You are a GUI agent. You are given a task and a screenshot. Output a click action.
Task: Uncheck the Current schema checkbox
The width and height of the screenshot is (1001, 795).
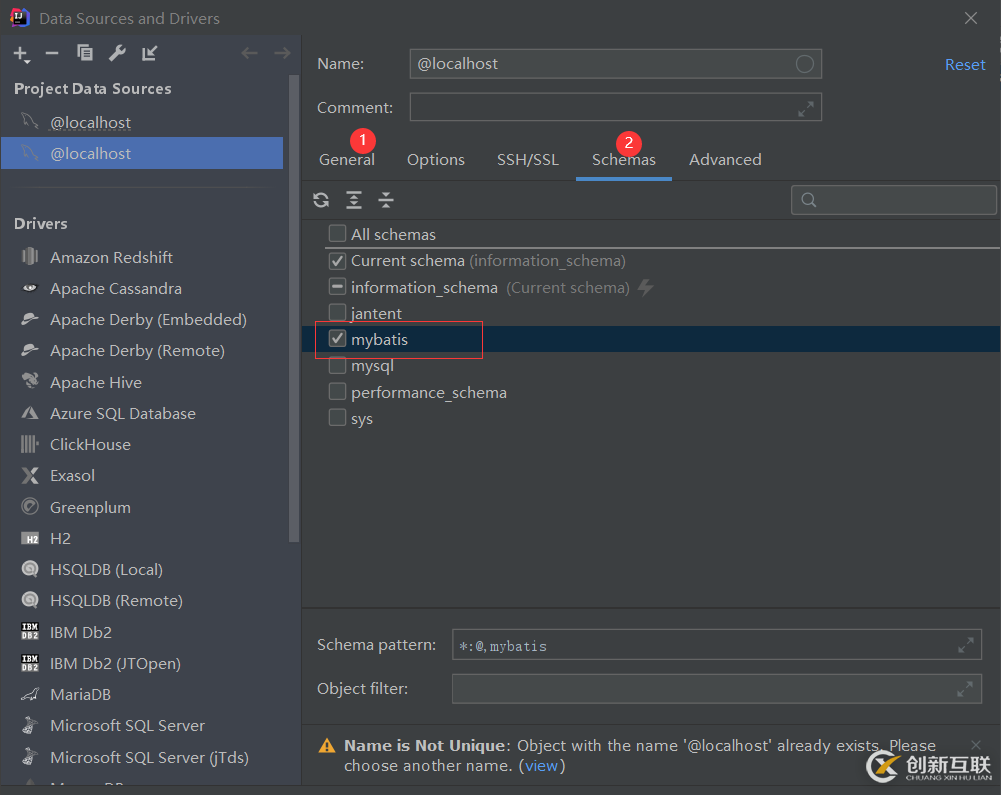click(x=337, y=261)
